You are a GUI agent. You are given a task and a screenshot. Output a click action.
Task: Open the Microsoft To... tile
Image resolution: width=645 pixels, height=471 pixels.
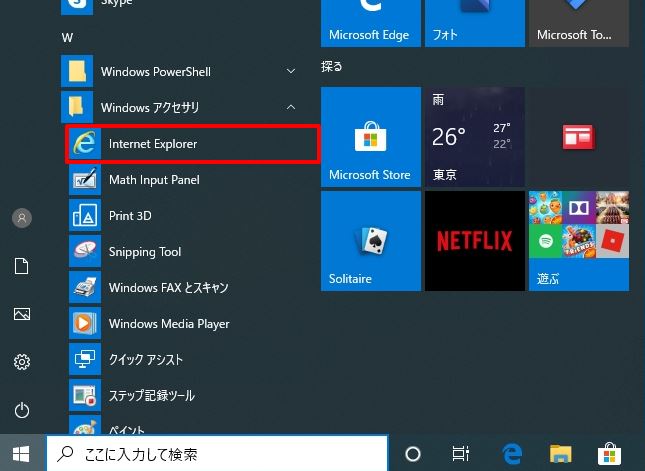[579, 23]
